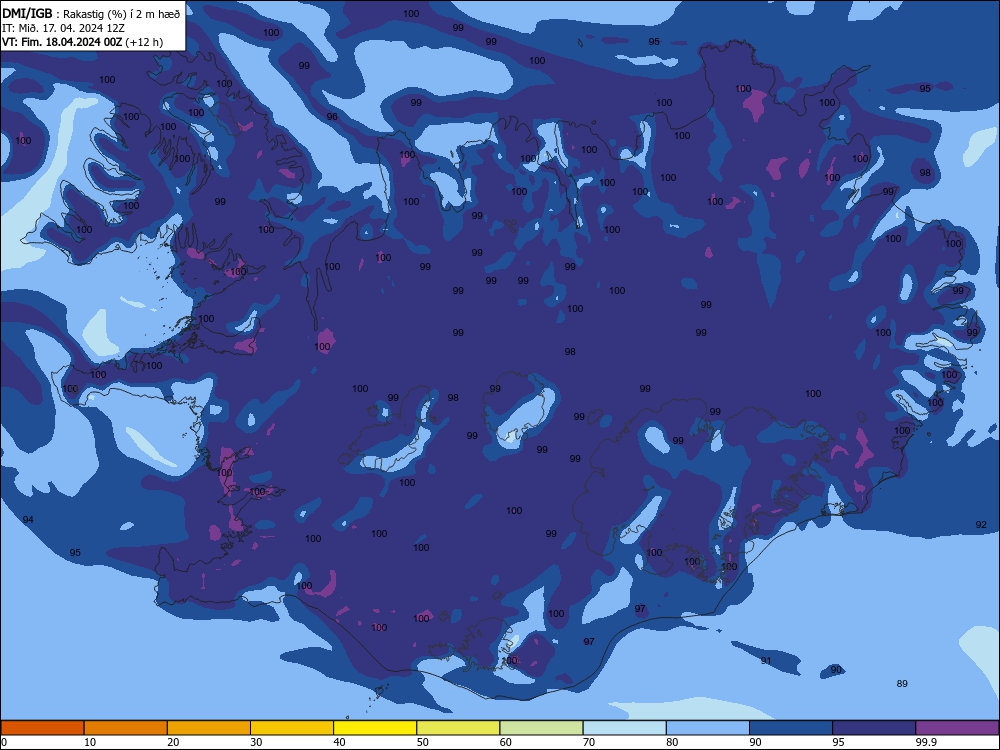This screenshot has height=750, width=1000.
Task: Click the '89' humidity value on the map
Action: [x=902, y=684]
